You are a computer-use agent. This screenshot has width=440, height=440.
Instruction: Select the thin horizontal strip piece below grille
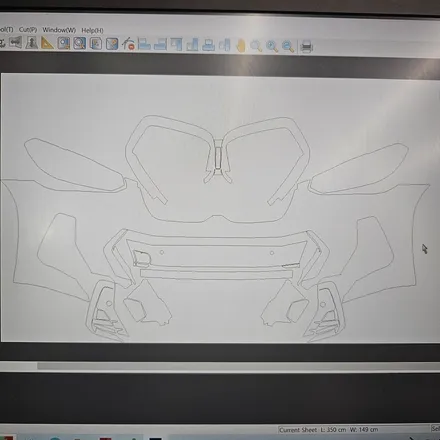pos(216,274)
